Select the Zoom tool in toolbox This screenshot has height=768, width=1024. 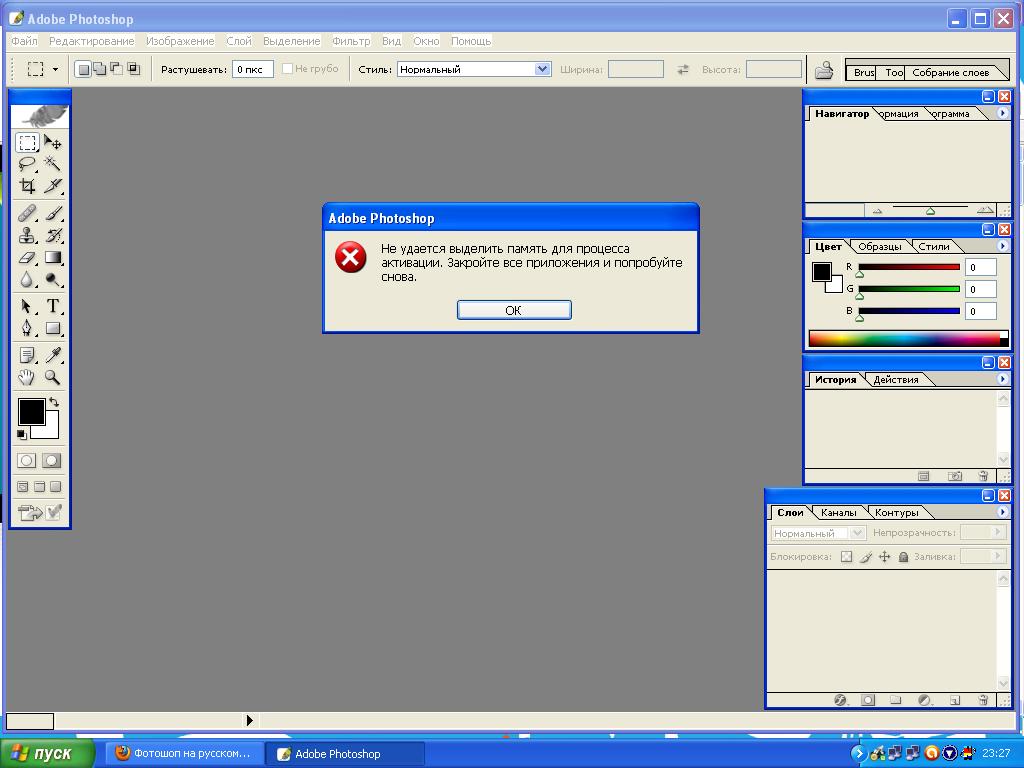[x=53, y=377]
